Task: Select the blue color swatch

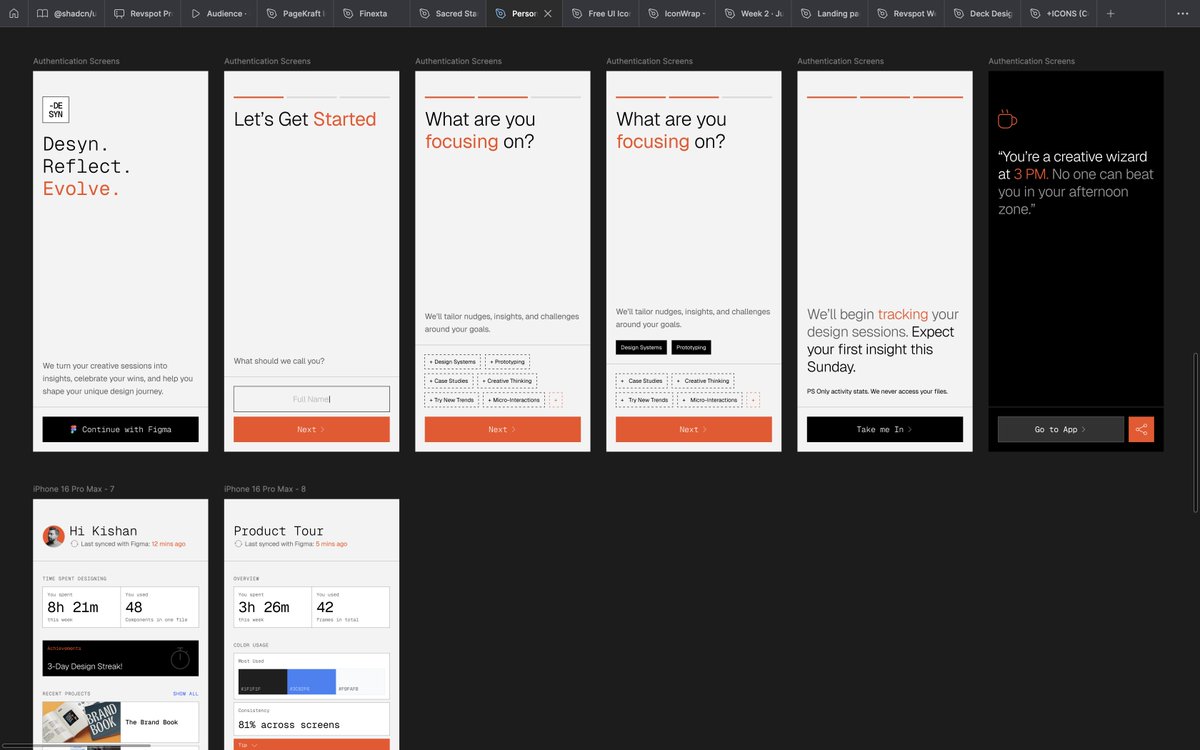Action: pos(311,682)
